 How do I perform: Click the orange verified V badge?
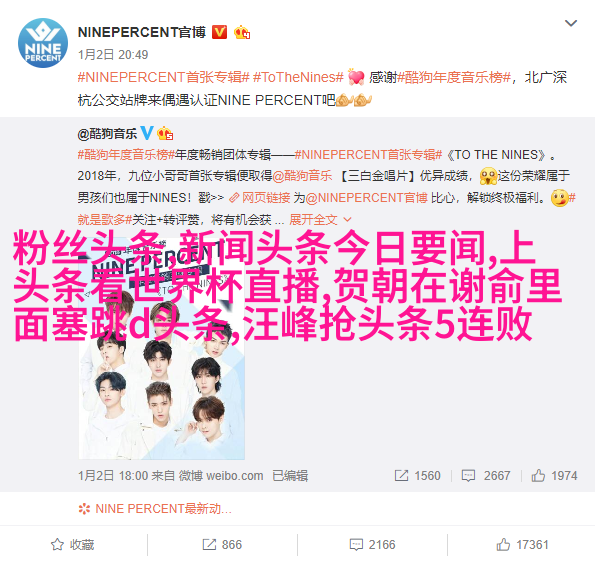click(x=219, y=32)
